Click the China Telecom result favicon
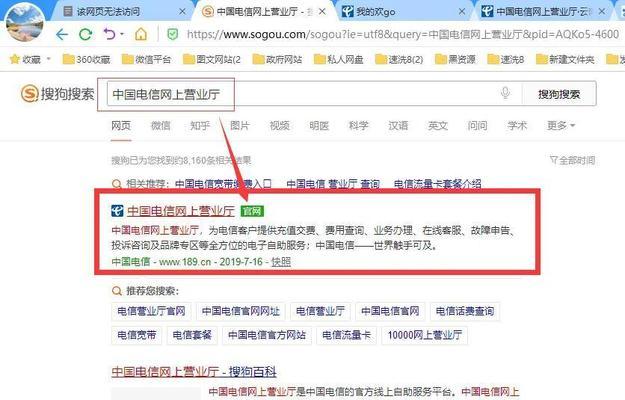Viewport: 625px width, 400px height. click(x=117, y=211)
